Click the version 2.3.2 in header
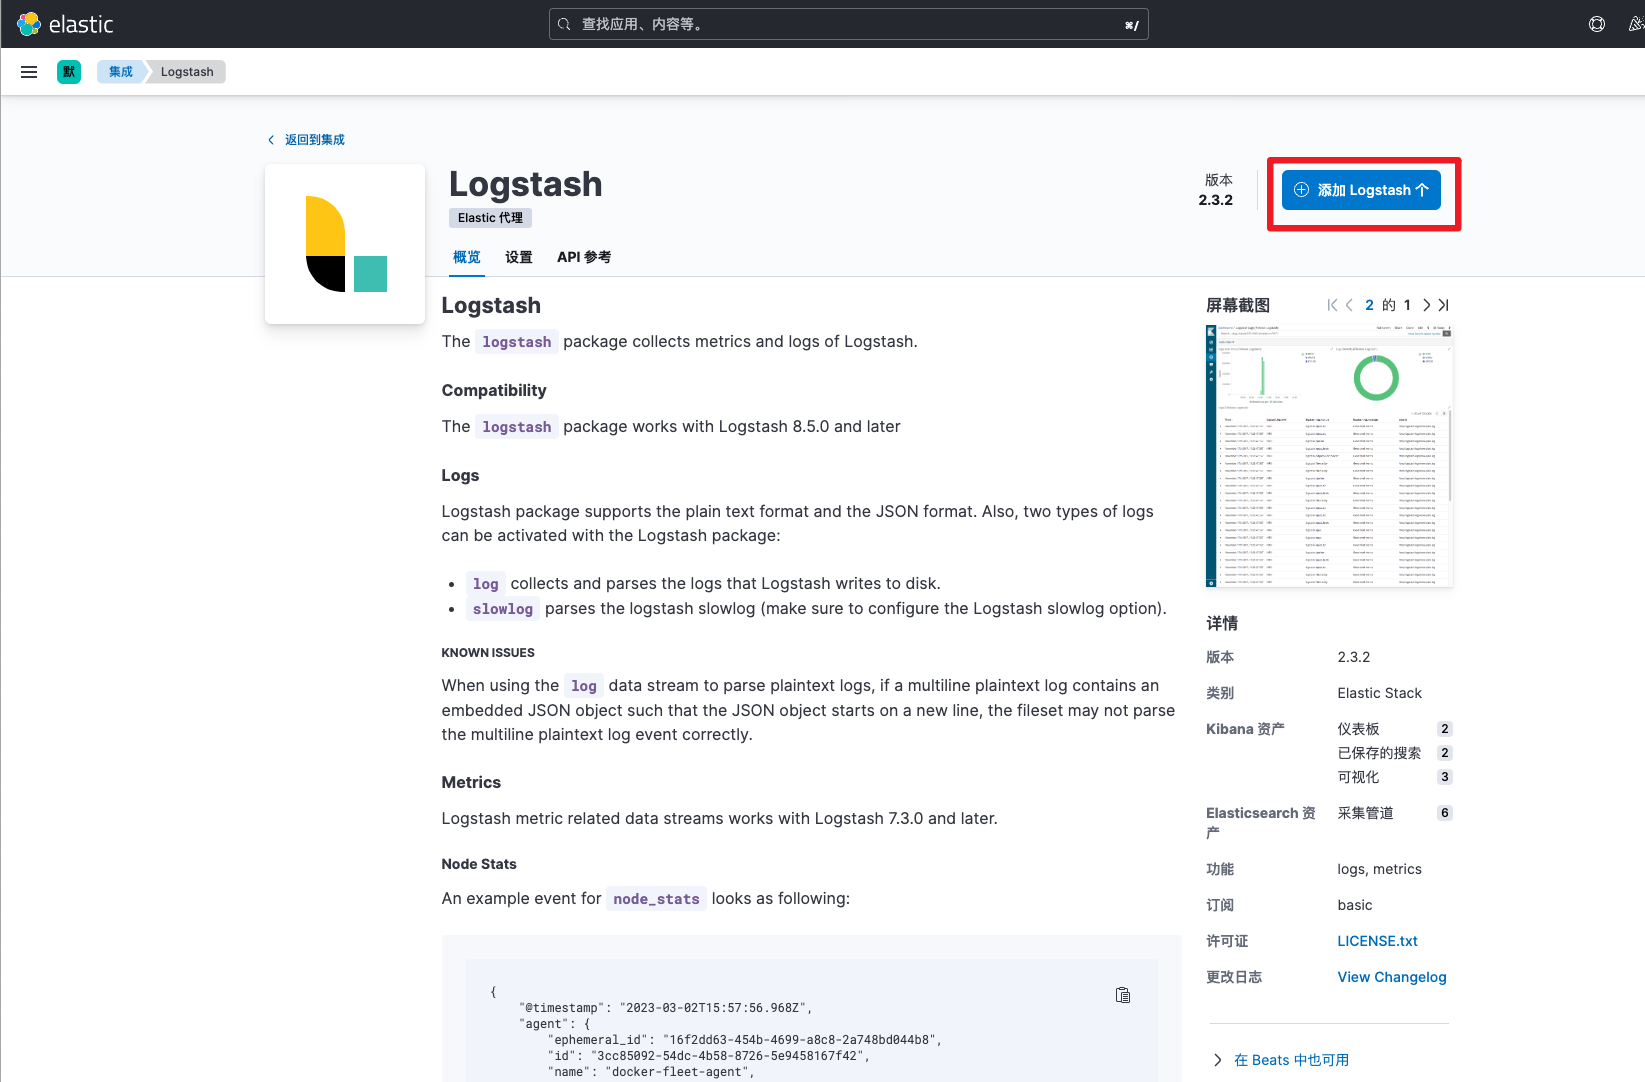The width and height of the screenshot is (1645, 1082). (1216, 200)
